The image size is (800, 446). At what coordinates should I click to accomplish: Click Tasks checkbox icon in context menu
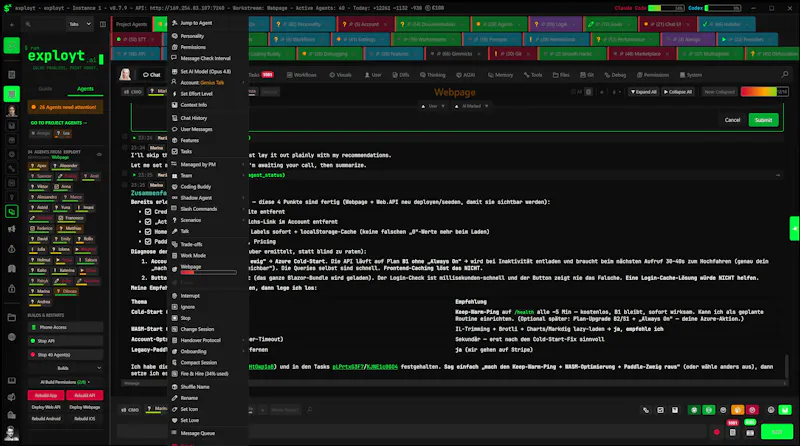point(174,152)
